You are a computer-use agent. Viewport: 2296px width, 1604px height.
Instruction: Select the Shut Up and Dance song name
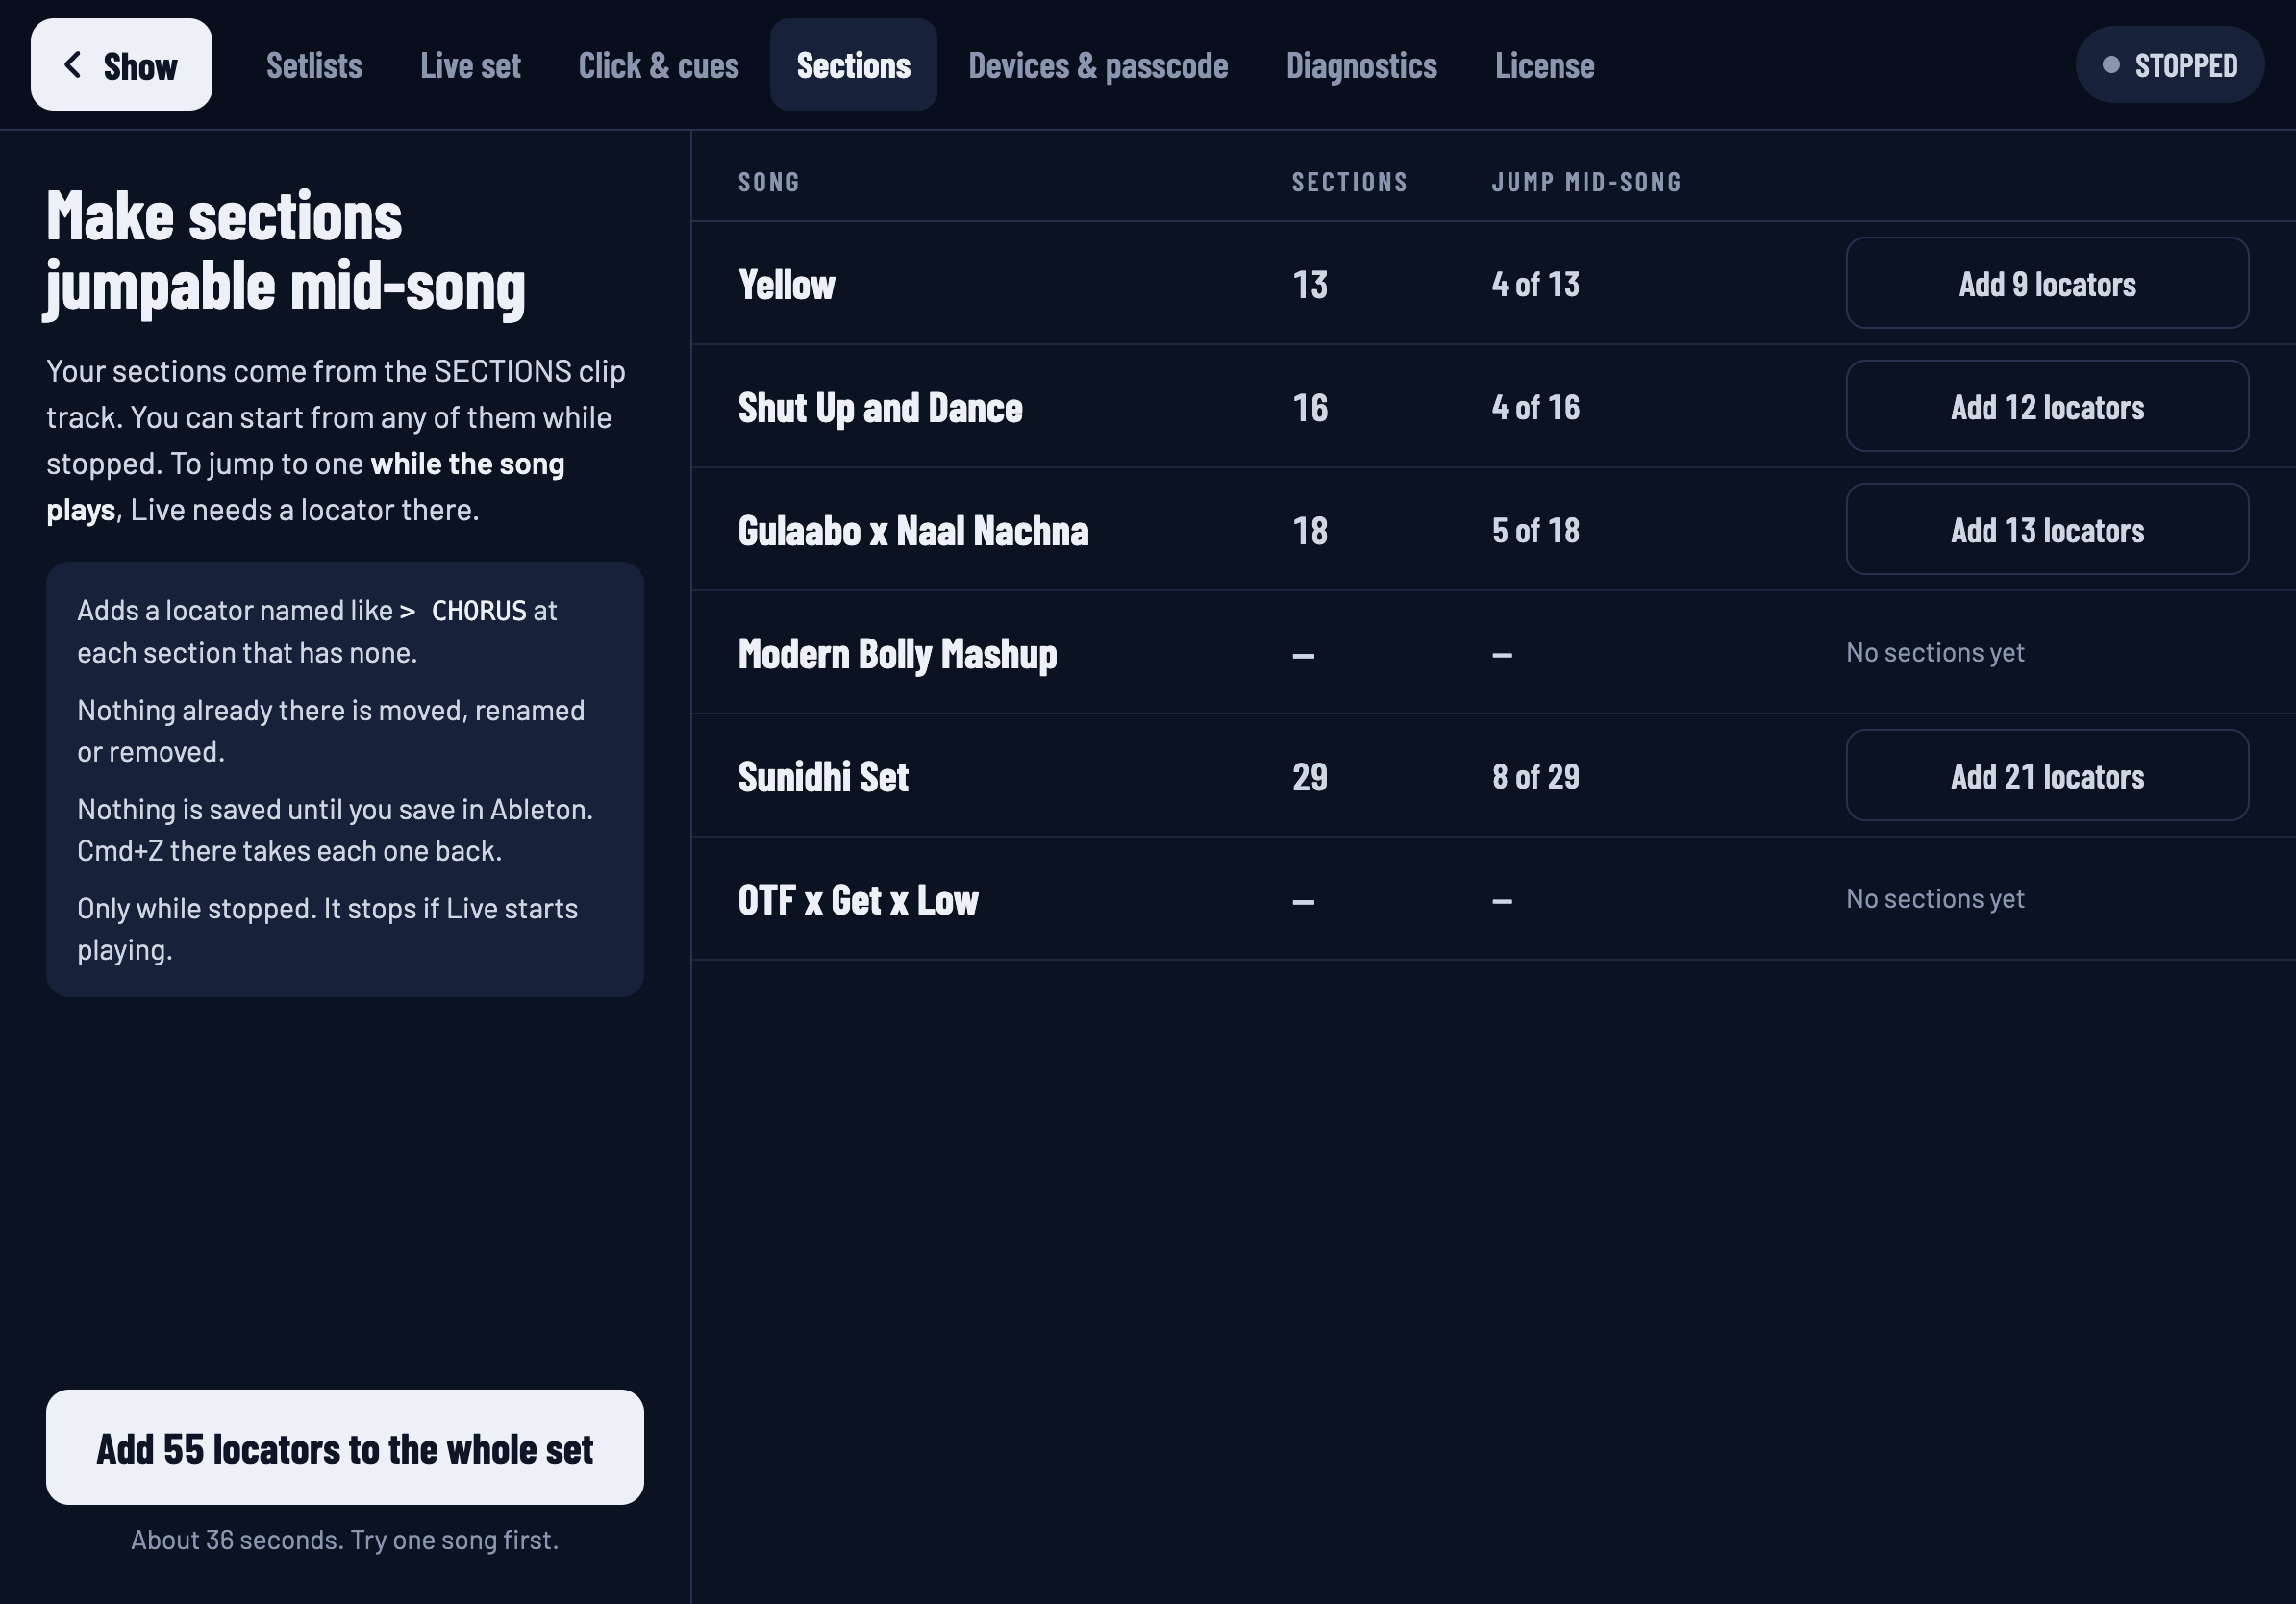coord(880,408)
